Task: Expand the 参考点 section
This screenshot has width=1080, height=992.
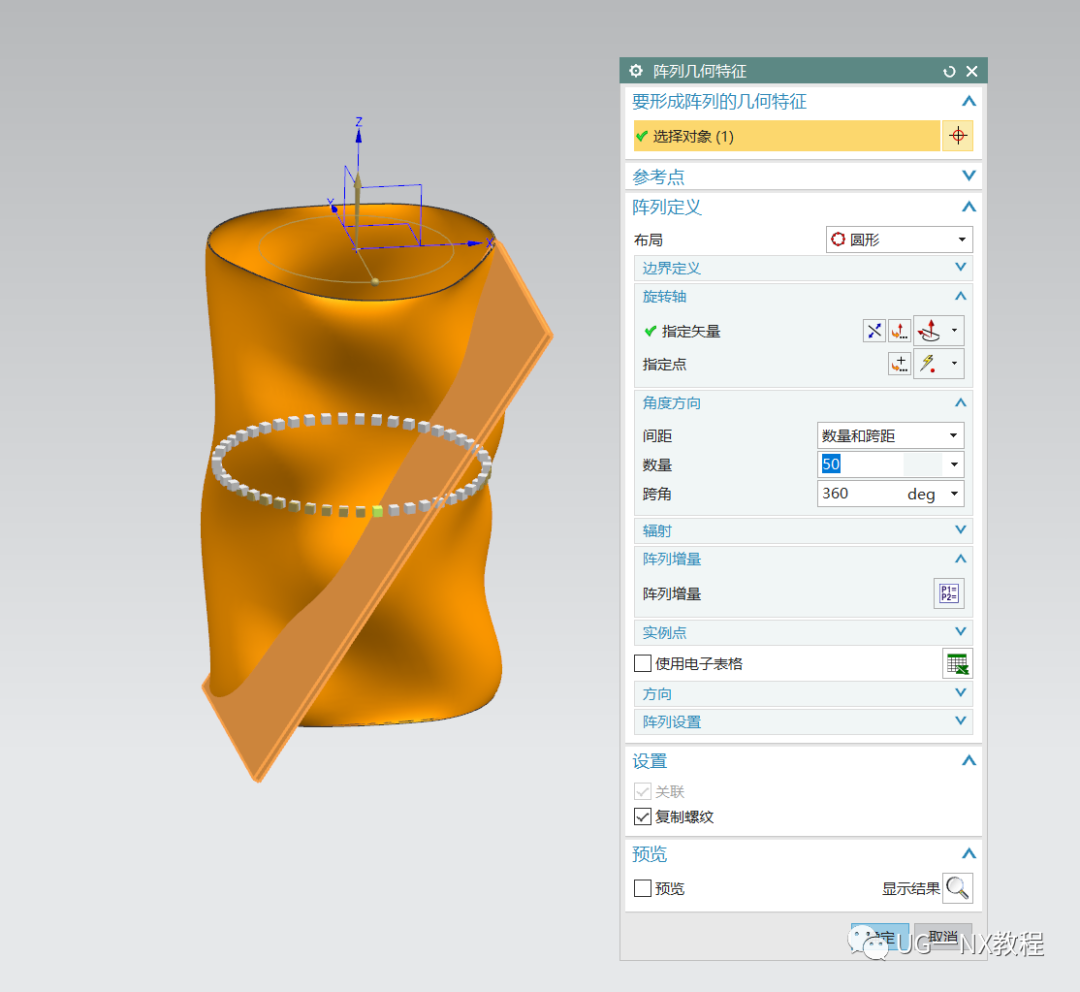Action: click(x=968, y=176)
